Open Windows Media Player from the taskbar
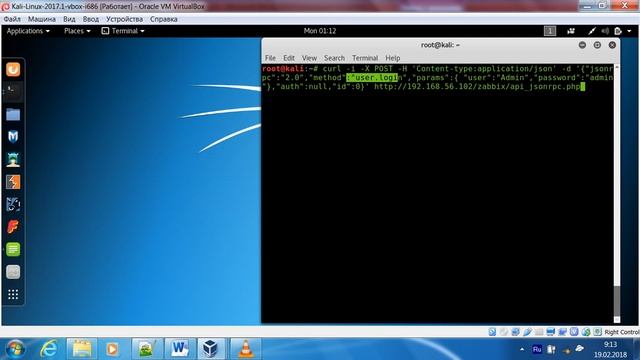 click(x=112, y=349)
